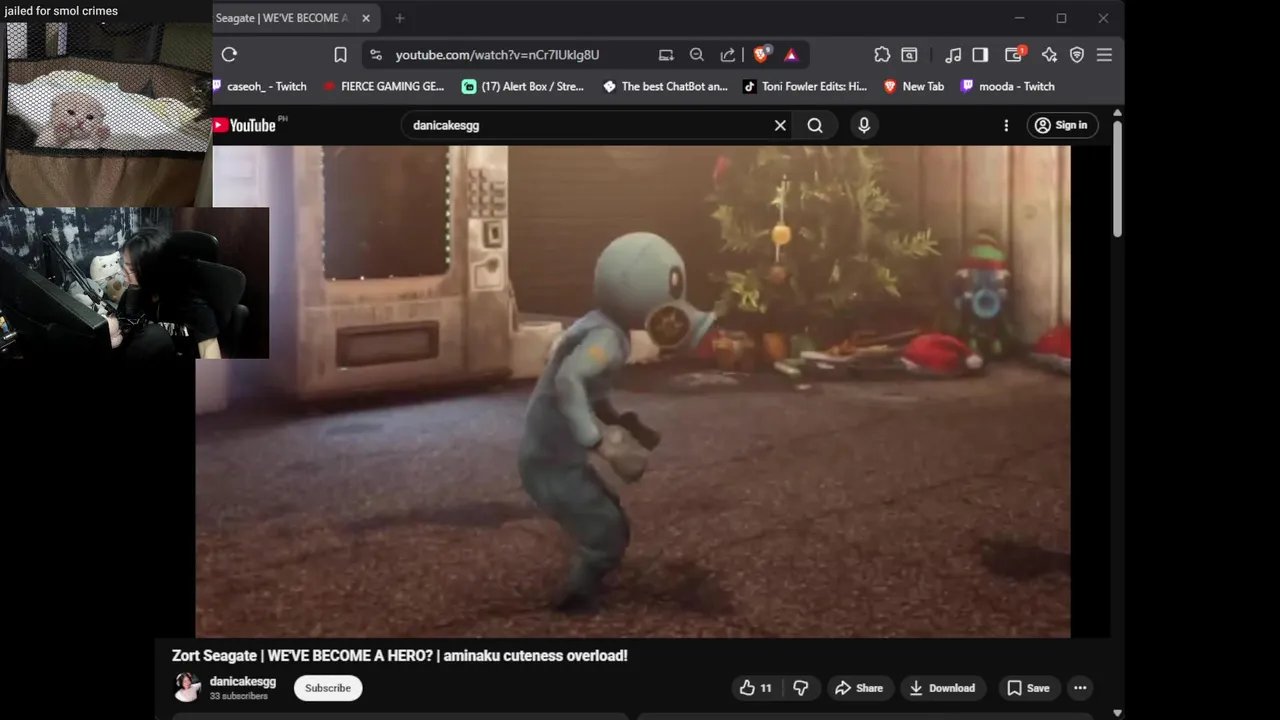The height and width of the screenshot is (720, 1280).
Task: Open a new browser tab
Action: coord(400,18)
